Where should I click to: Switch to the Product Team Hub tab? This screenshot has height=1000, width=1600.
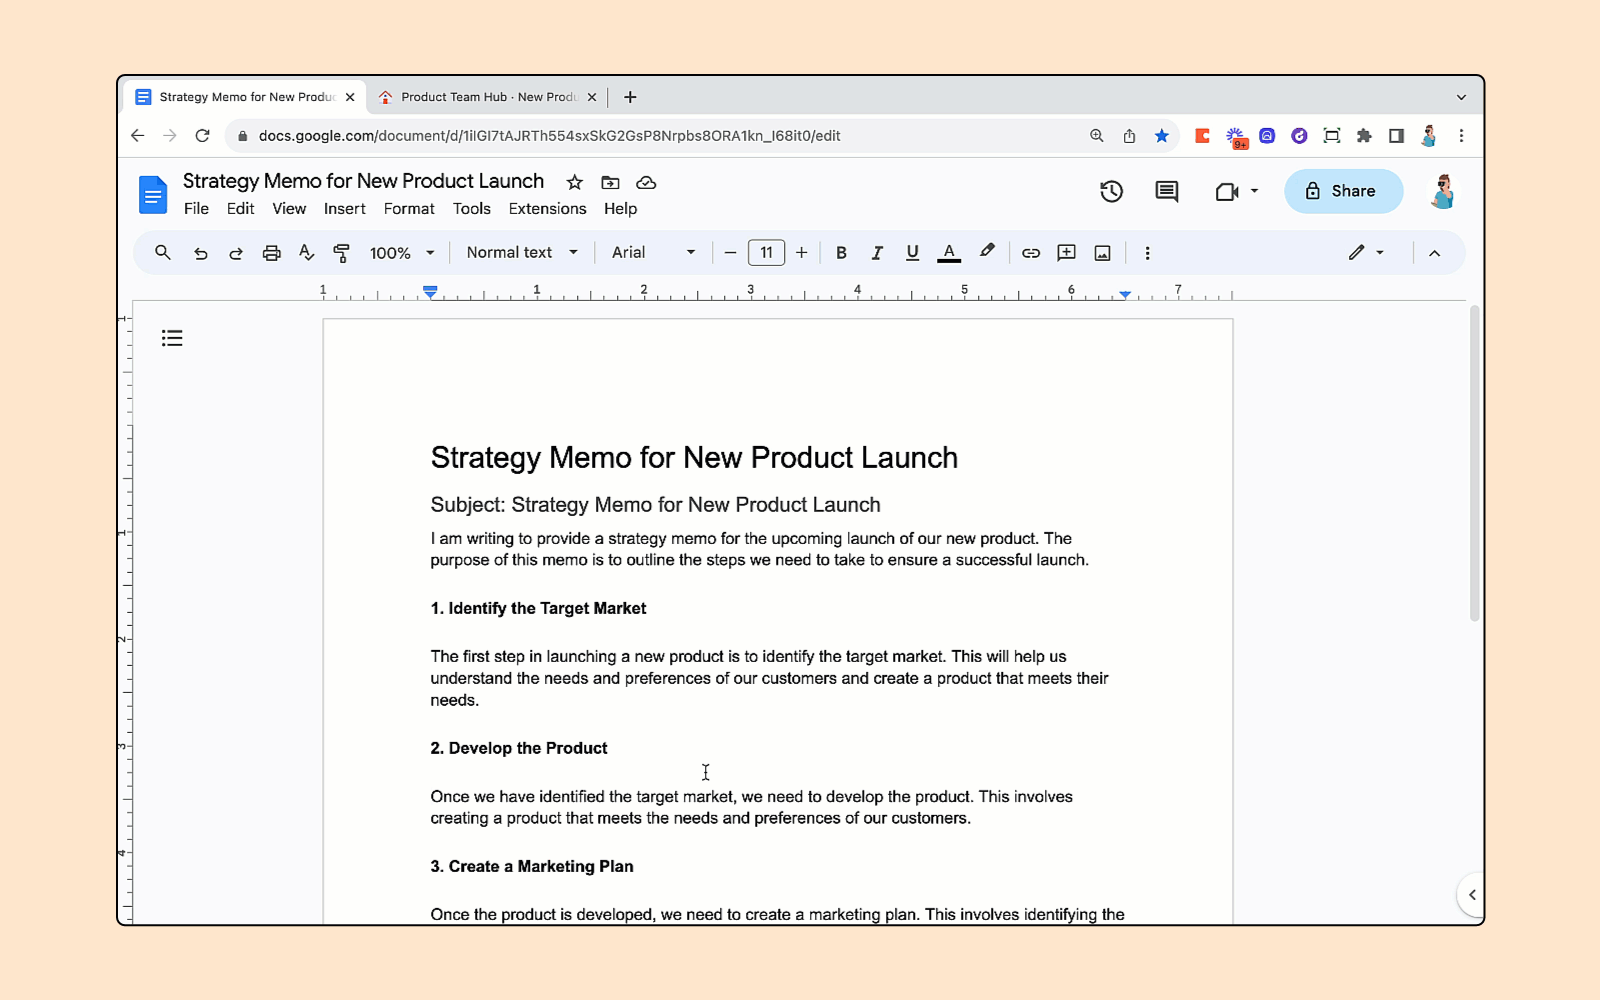488,97
